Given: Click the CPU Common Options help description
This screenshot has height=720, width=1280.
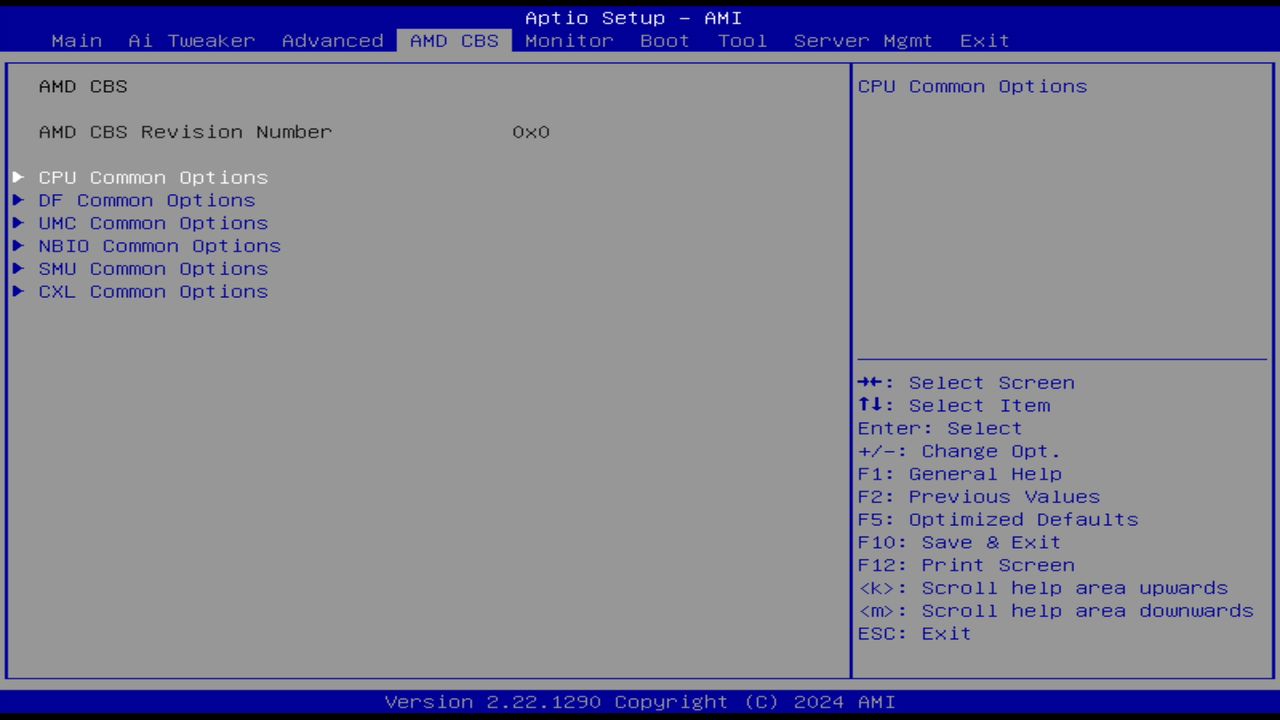Looking at the screenshot, I should [972, 86].
